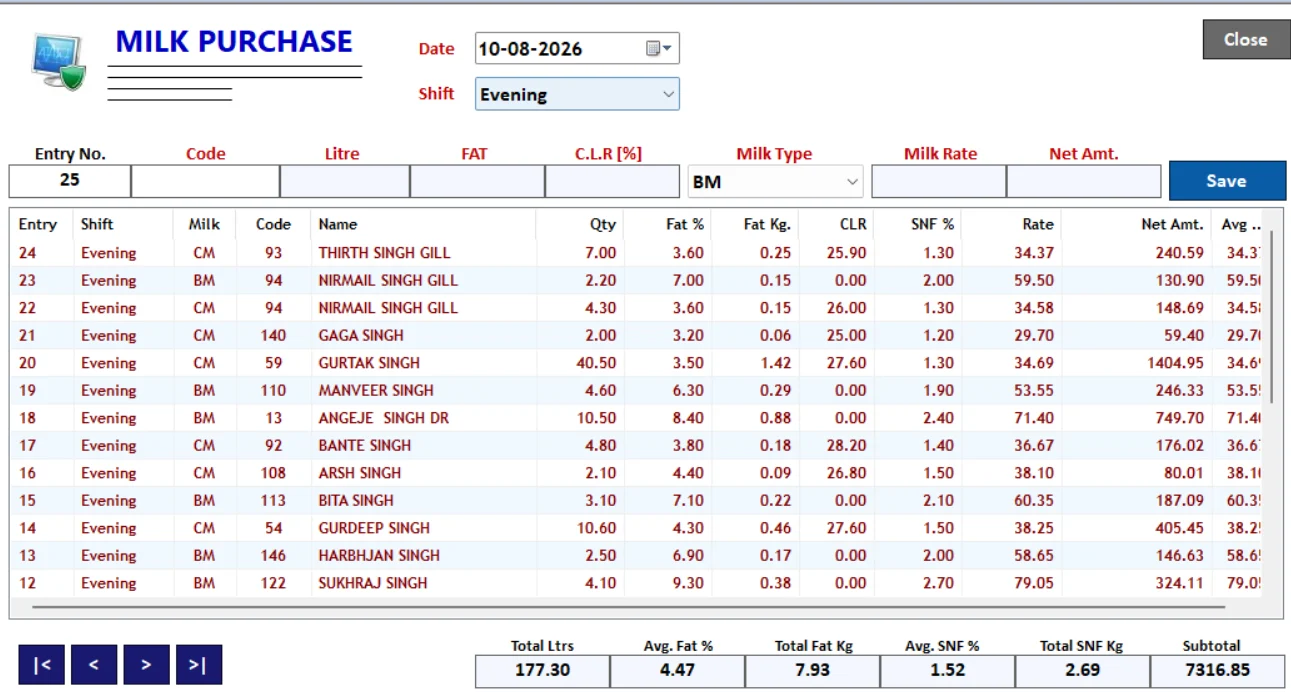Image resolution: width=1291 pixels, height=699 pixels.
Task: Sort by the Name column header
Action: coord(423,224)
